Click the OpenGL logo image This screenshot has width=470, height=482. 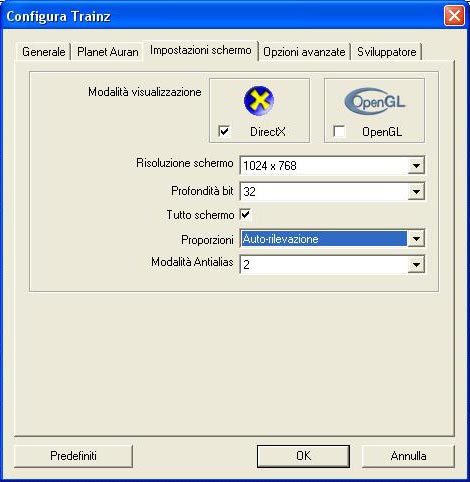(375, 101)
